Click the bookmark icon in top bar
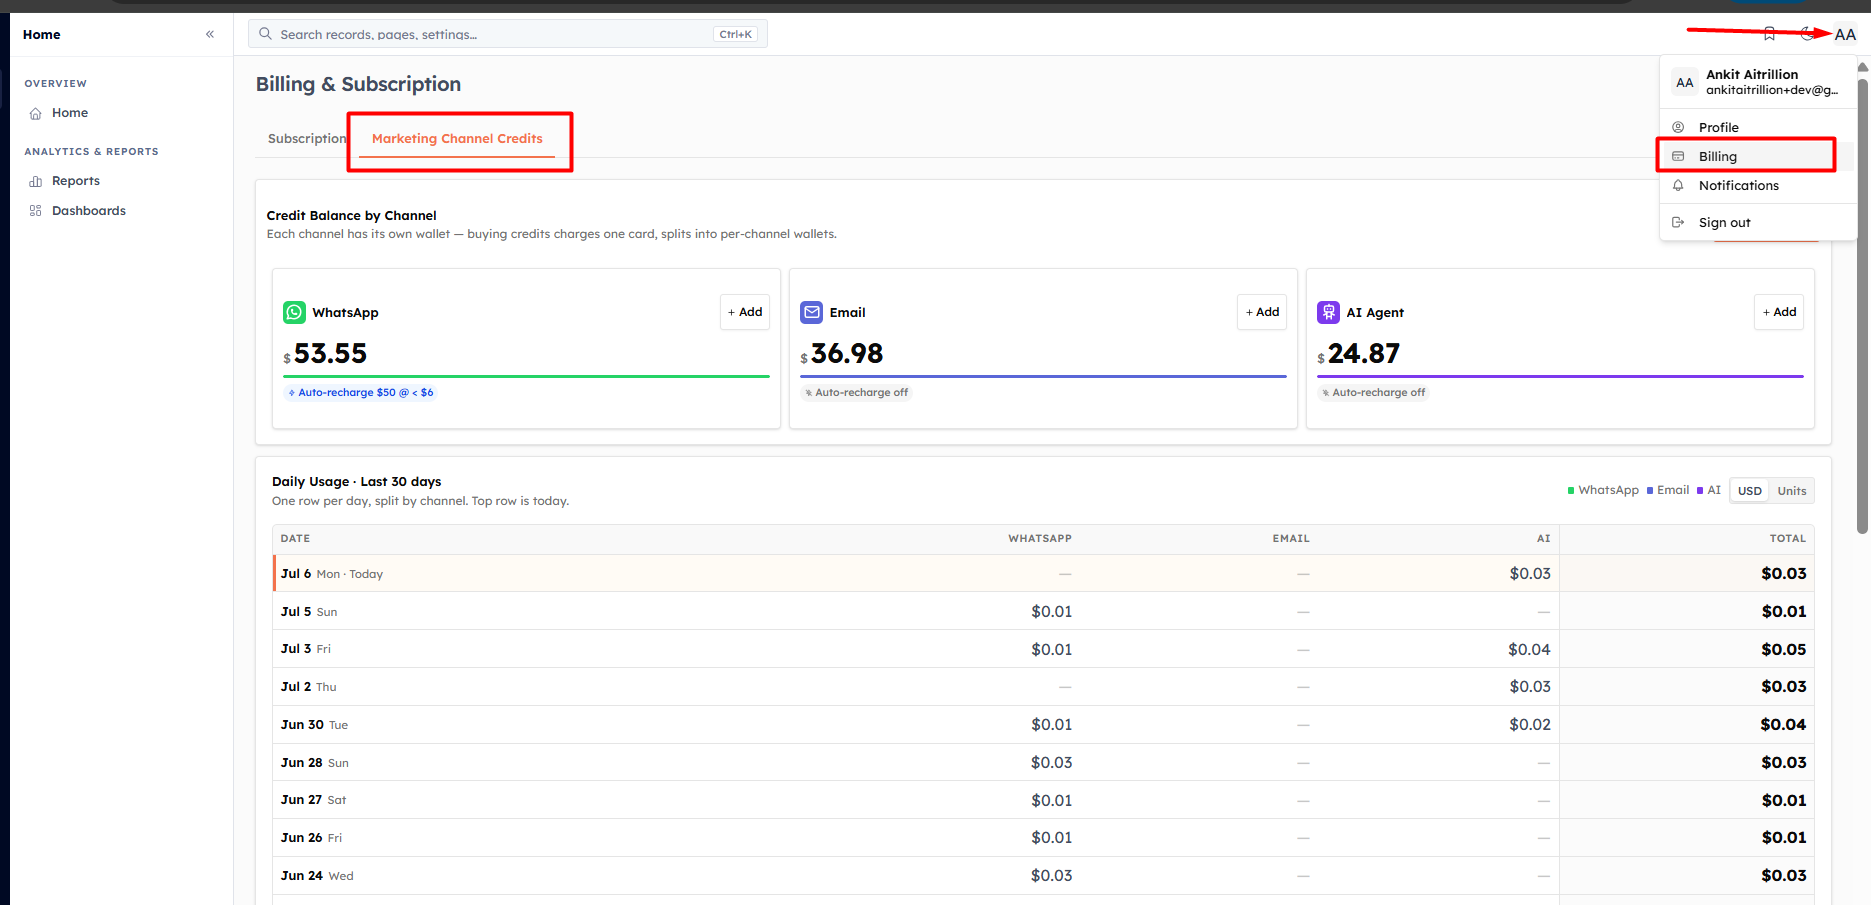The height and width of the screenshot is (905, 1871). pyautogui.click(x=1769, y=34)
